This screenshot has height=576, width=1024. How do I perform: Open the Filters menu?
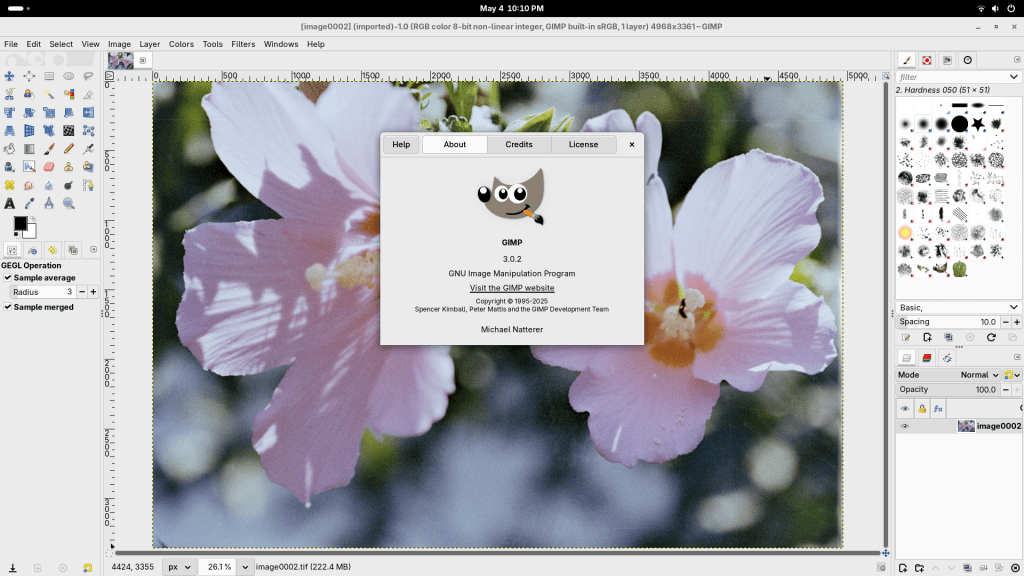tap(243, 44)
